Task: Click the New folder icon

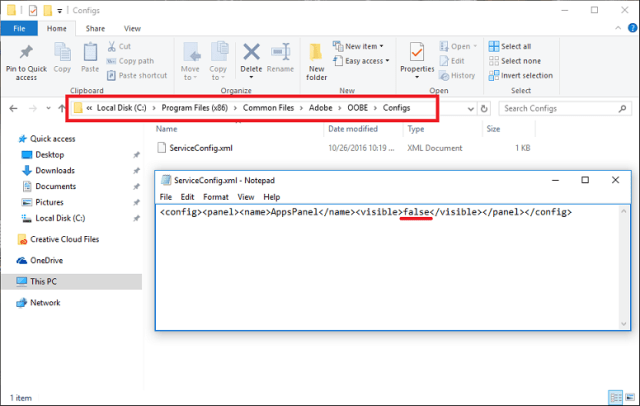Action: (316, 53)
